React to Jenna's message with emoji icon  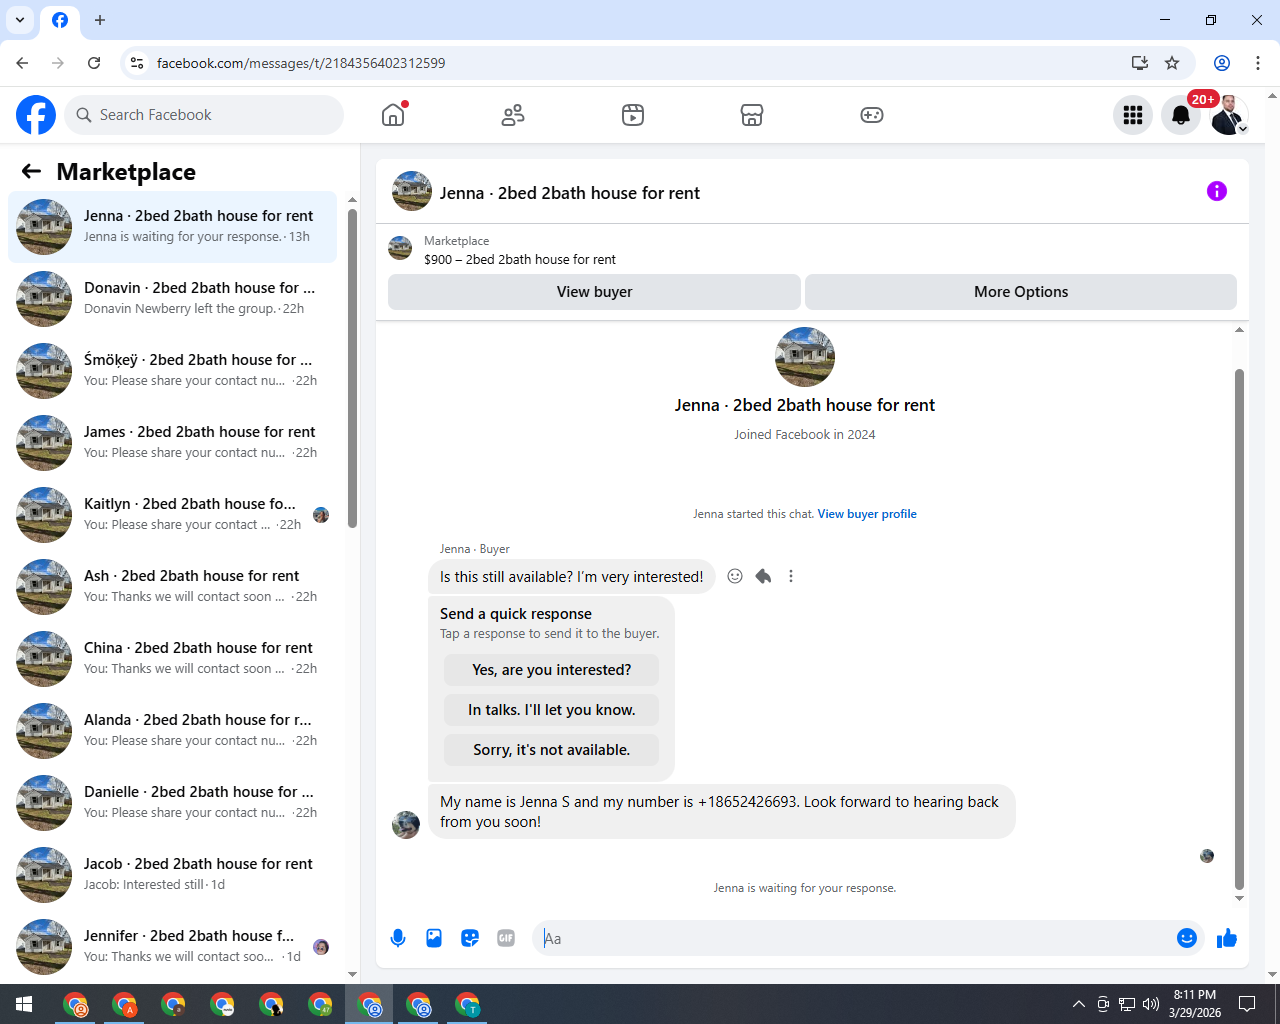click(x=735, y=576)
